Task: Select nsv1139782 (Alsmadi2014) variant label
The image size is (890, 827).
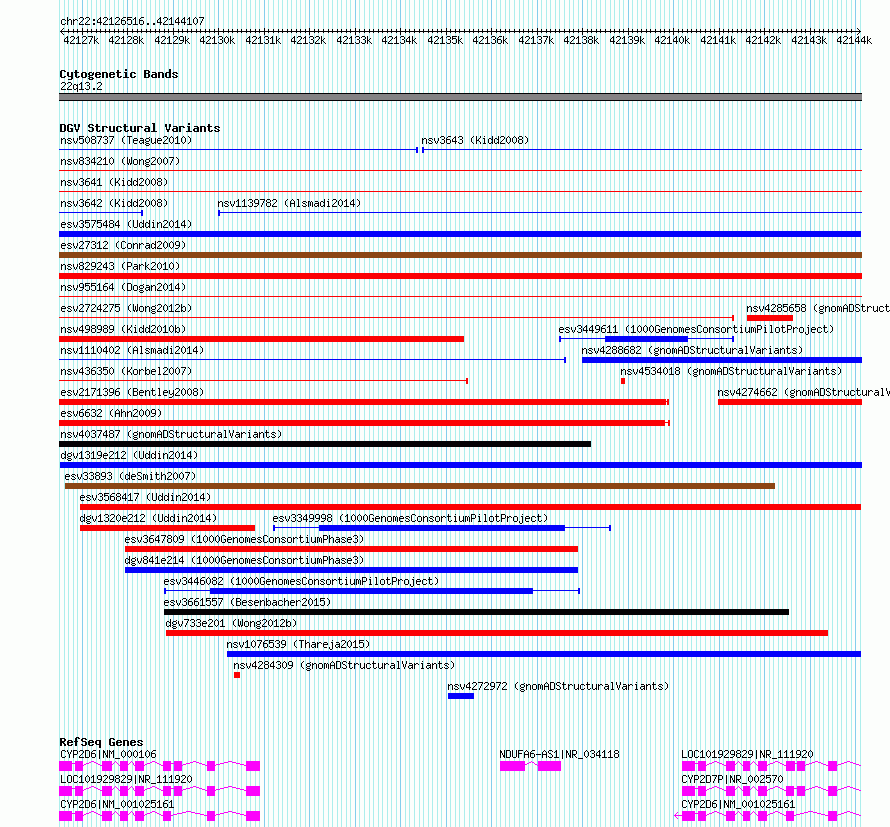Action: point(289,203)
